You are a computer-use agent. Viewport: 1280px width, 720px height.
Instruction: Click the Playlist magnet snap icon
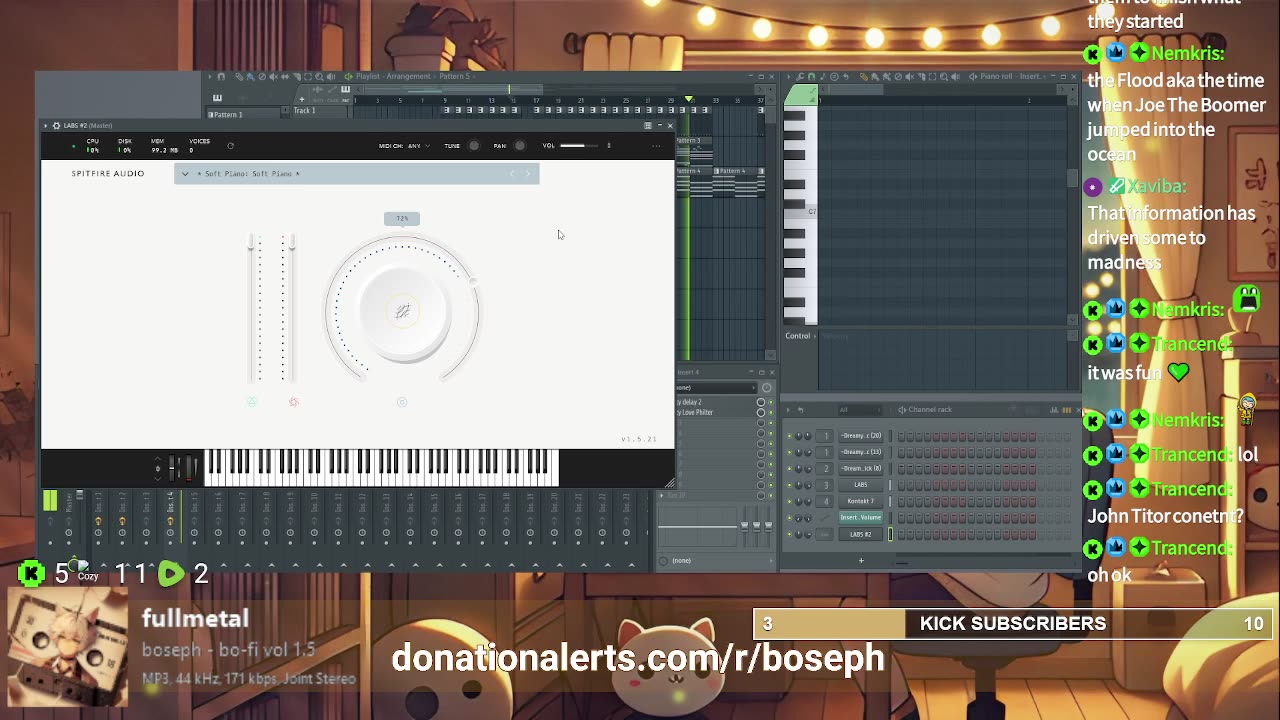222,76
